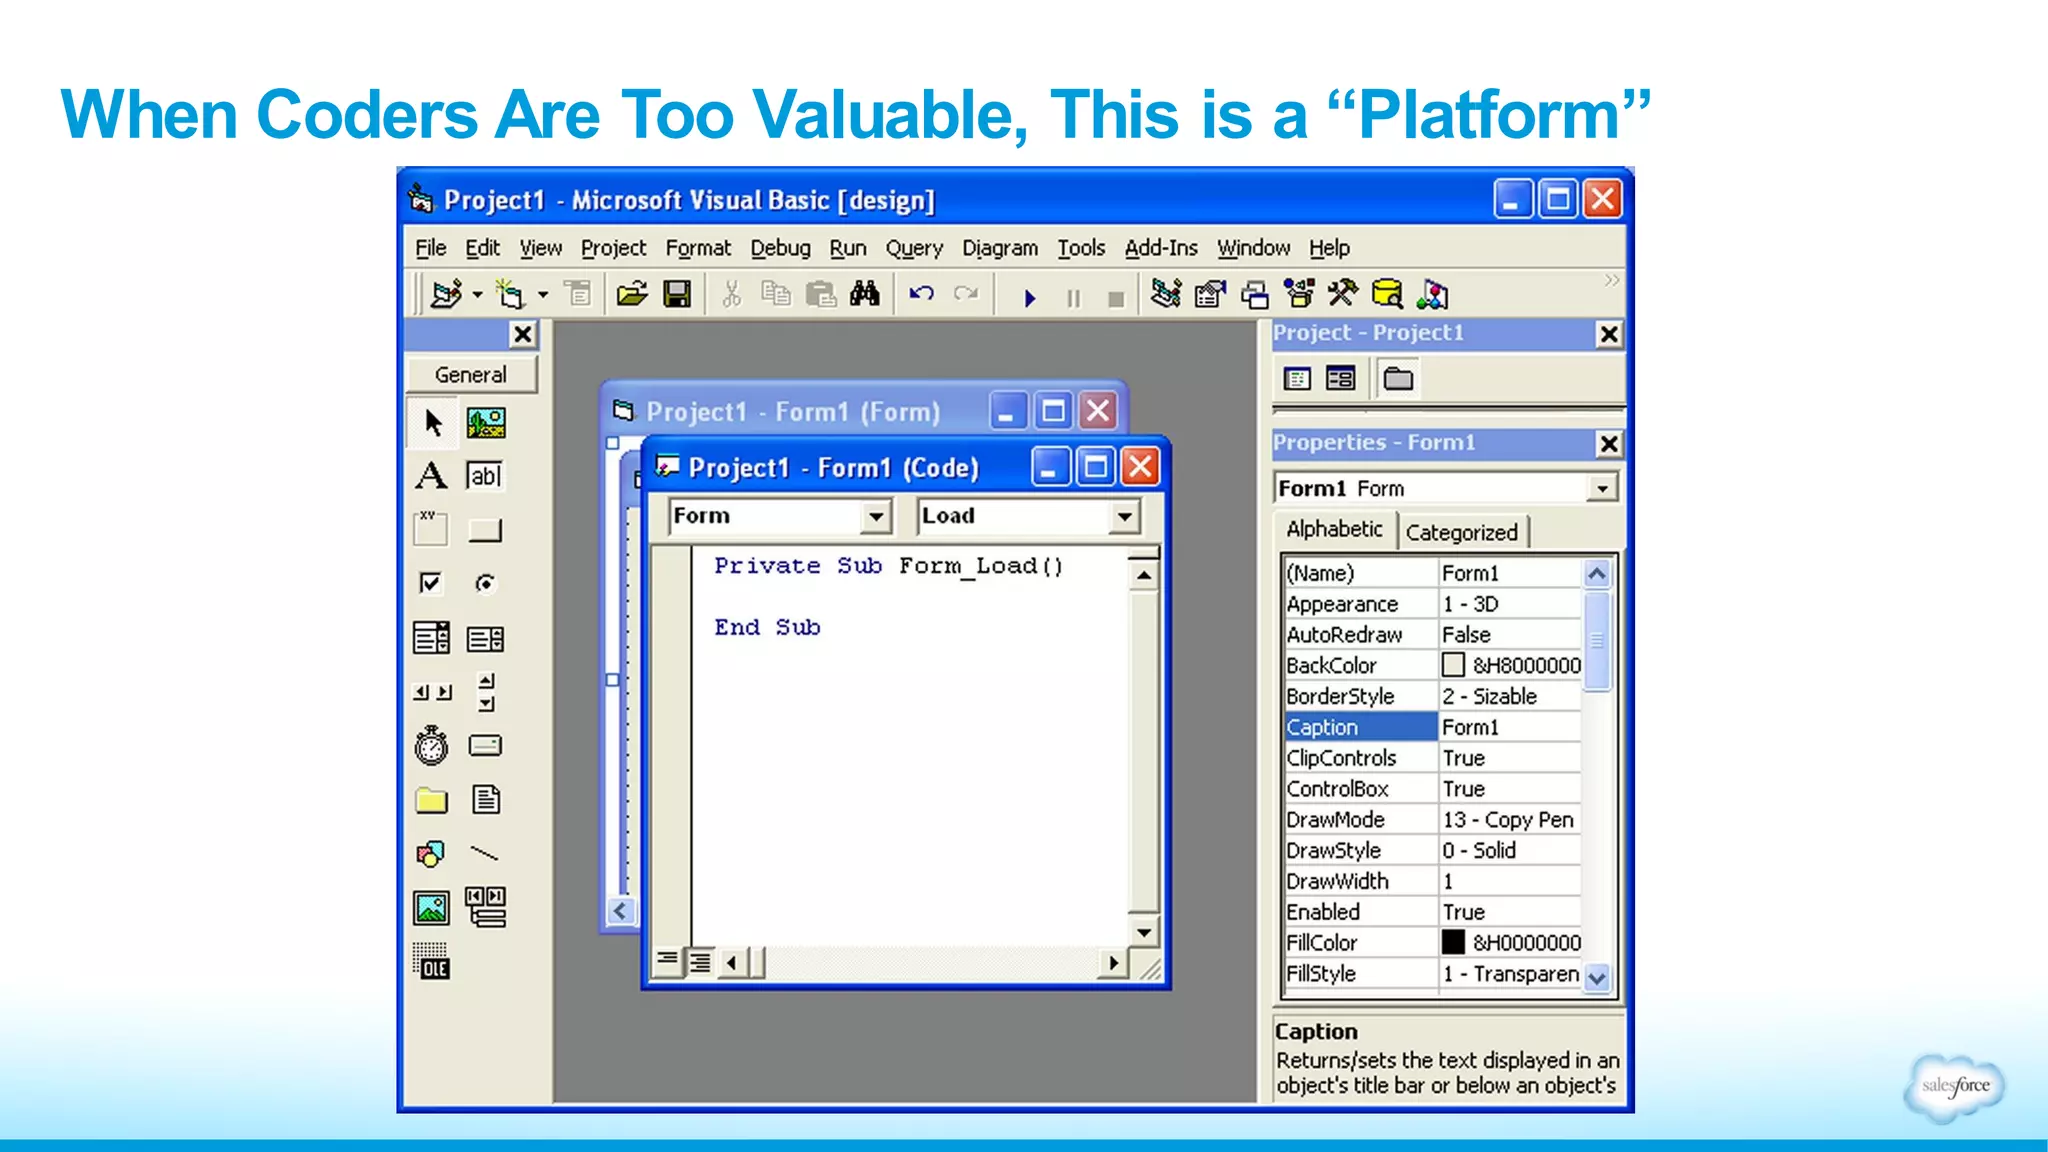
Task: Open the Form1 Form object dropdown in Properties
Action: pos(1602,488)
